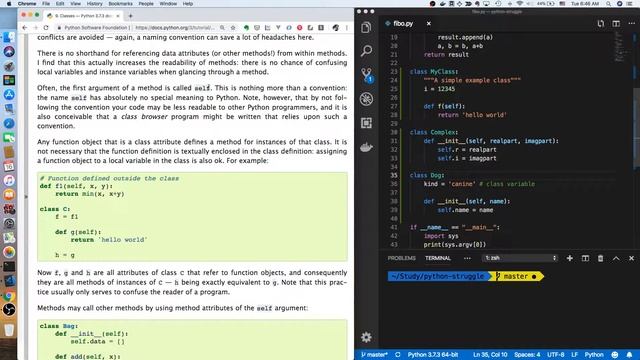The image size is (640, 360).
Task: Open a new Chrome tab
Action: click(131, 16)
